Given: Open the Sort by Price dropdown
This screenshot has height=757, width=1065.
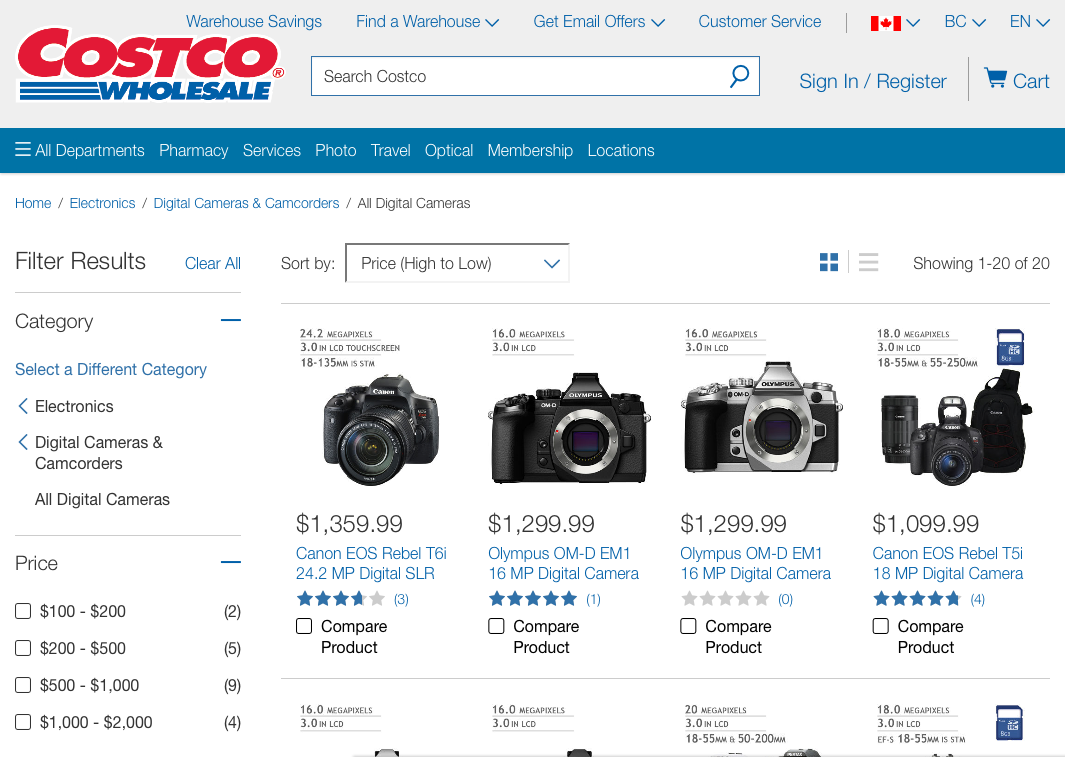Looking at the screenshot, I should click(x=457, y=263).
